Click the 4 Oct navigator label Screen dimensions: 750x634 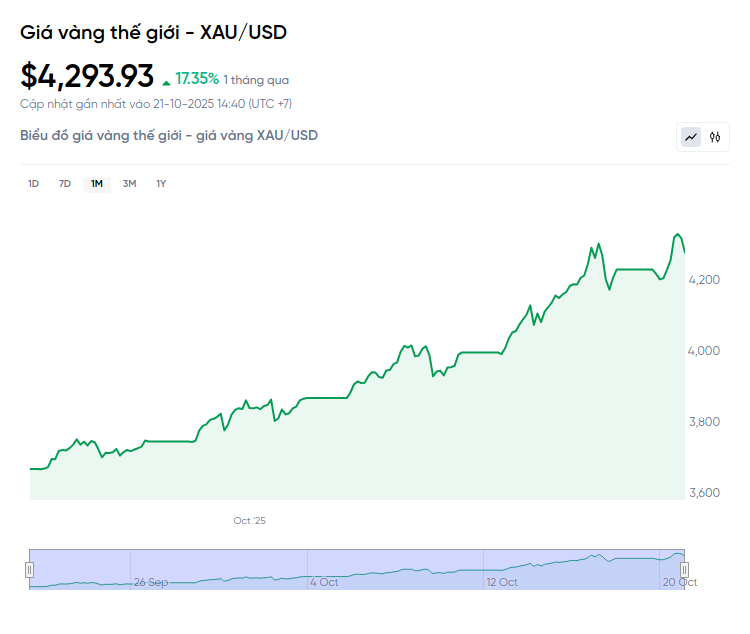coord(326,581)
